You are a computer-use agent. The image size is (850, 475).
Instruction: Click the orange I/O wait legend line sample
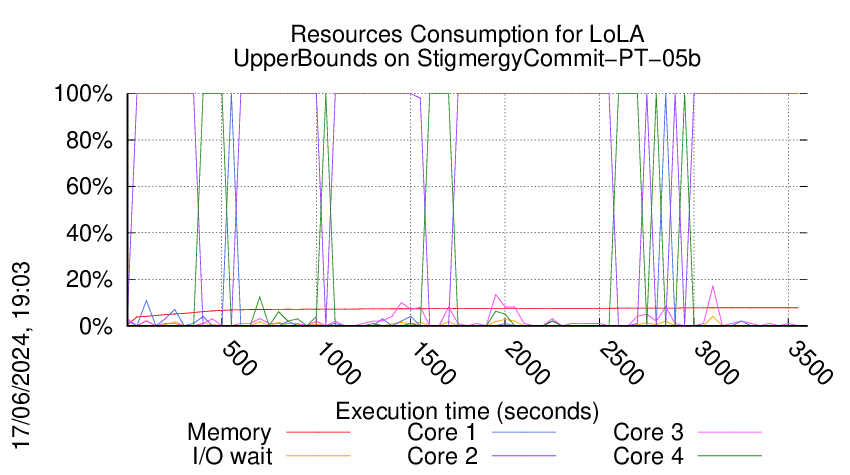click(x=318, y=456)
